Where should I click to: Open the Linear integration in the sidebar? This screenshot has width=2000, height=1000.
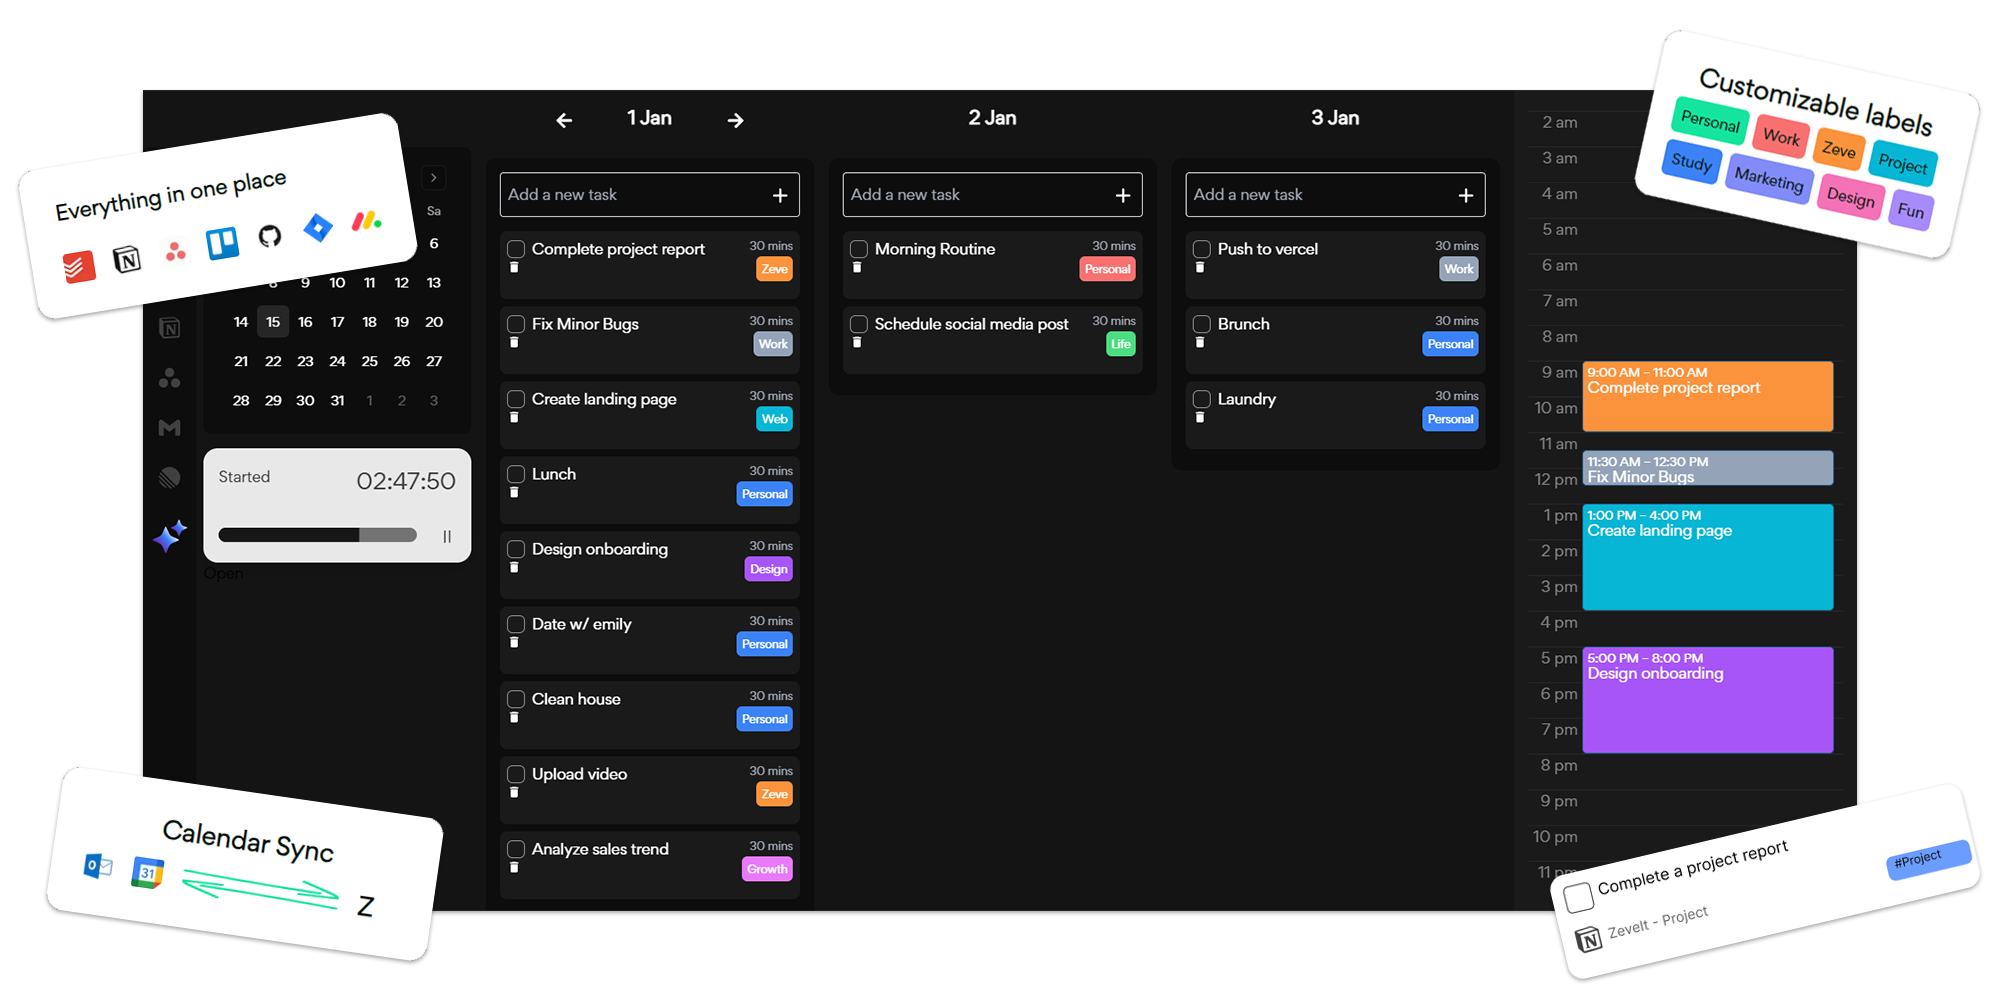170,478
